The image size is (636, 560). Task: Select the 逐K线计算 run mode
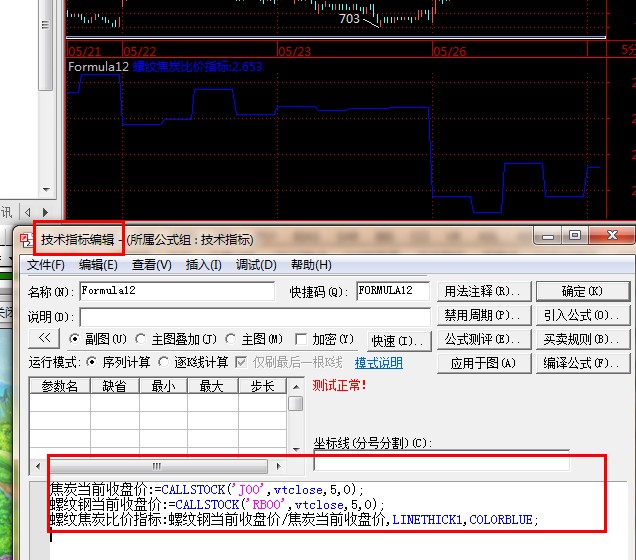[x=164, y=362]
